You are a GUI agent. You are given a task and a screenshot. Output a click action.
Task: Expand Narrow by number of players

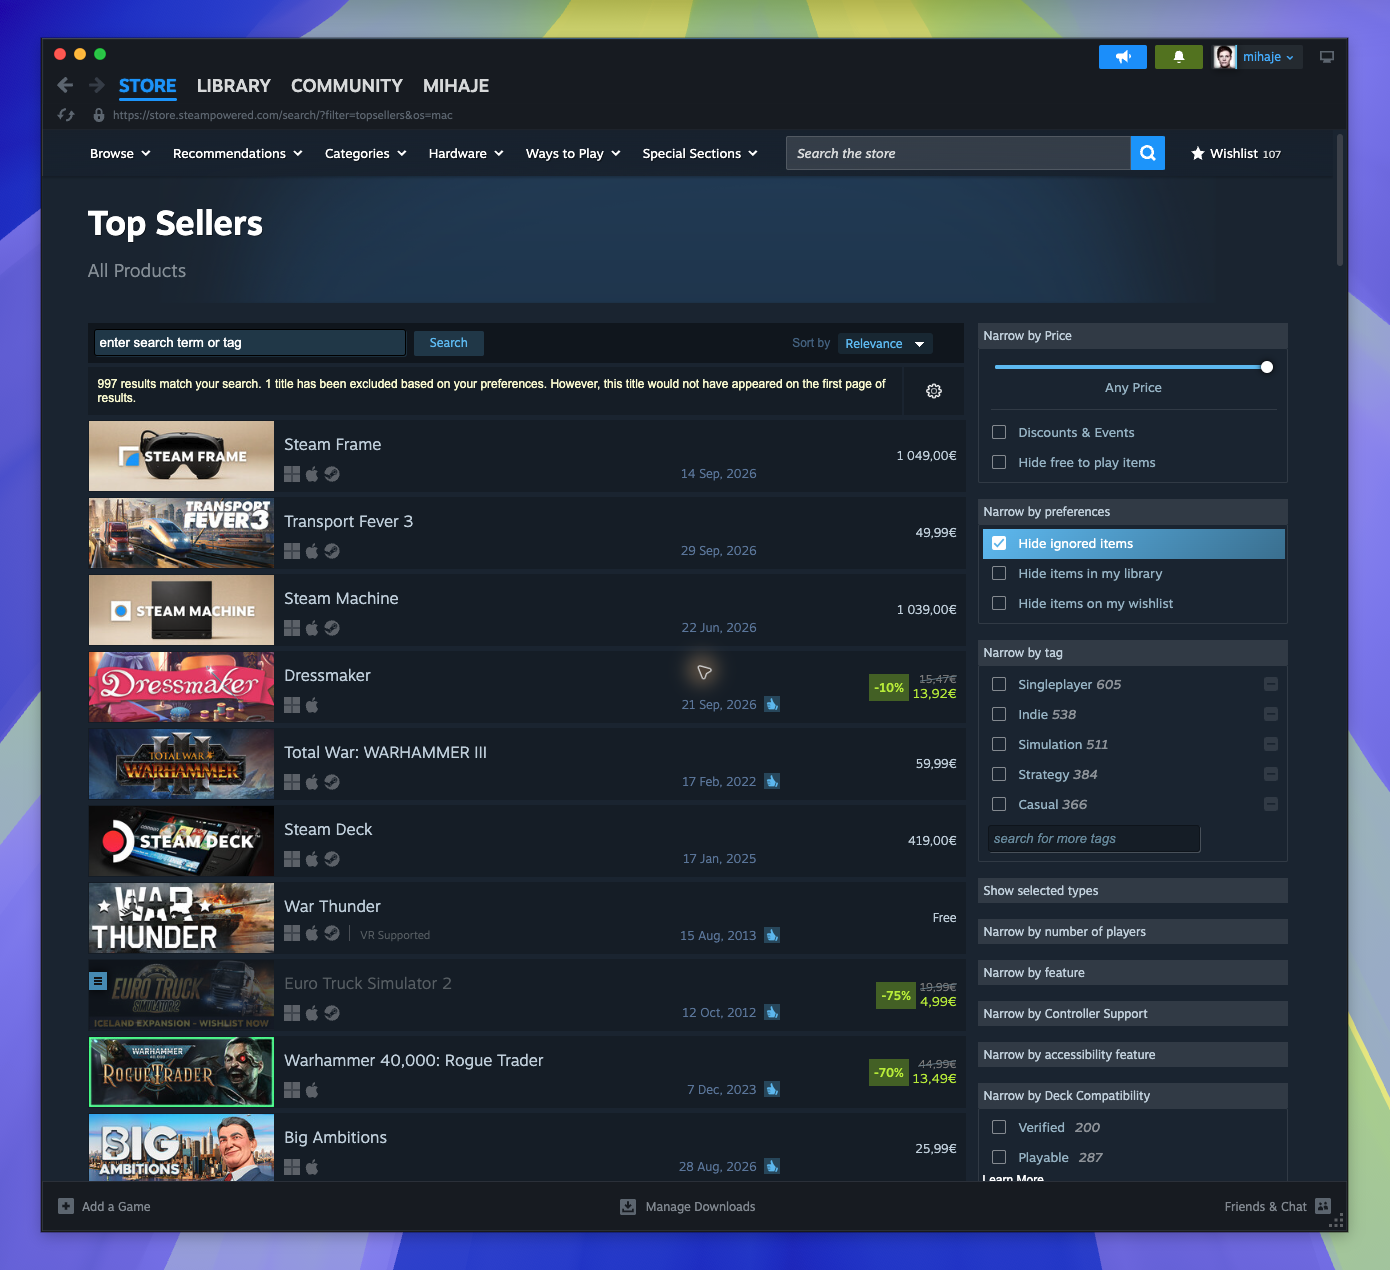pos(1133,932)
